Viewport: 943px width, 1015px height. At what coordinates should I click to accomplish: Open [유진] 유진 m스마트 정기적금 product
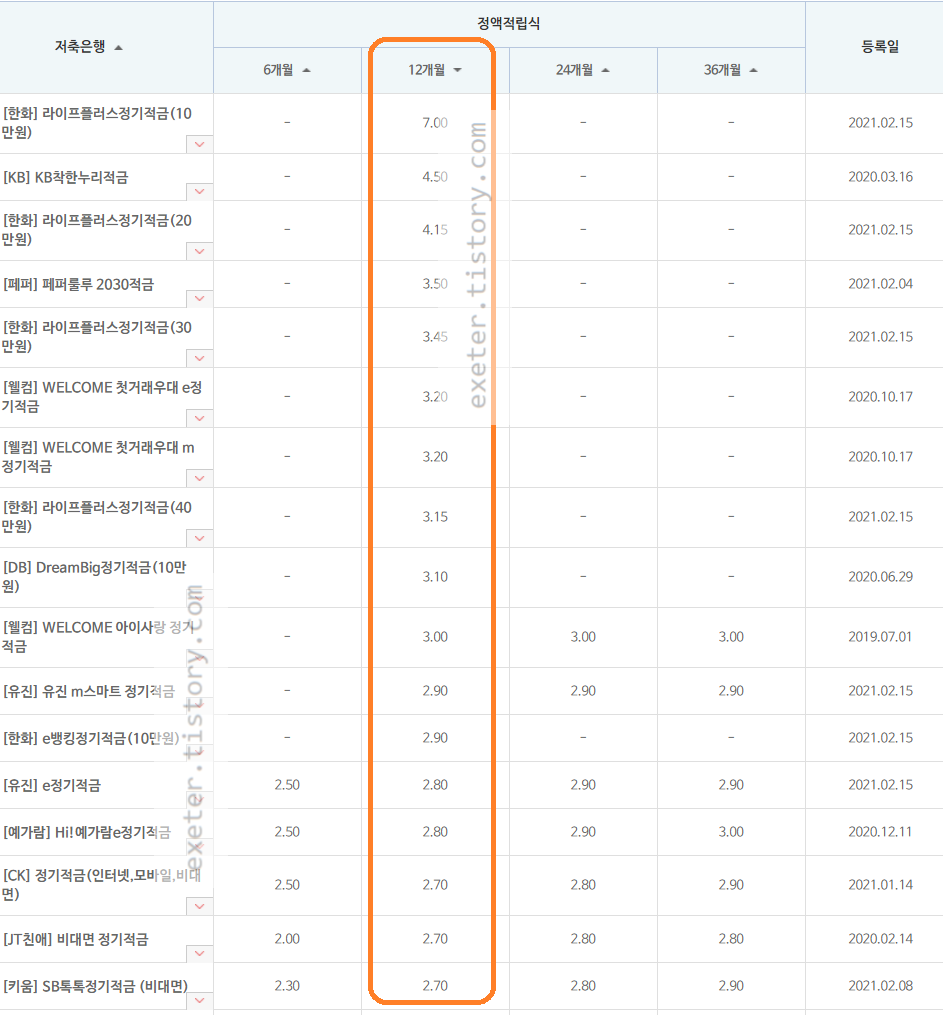tap(89, 691)
